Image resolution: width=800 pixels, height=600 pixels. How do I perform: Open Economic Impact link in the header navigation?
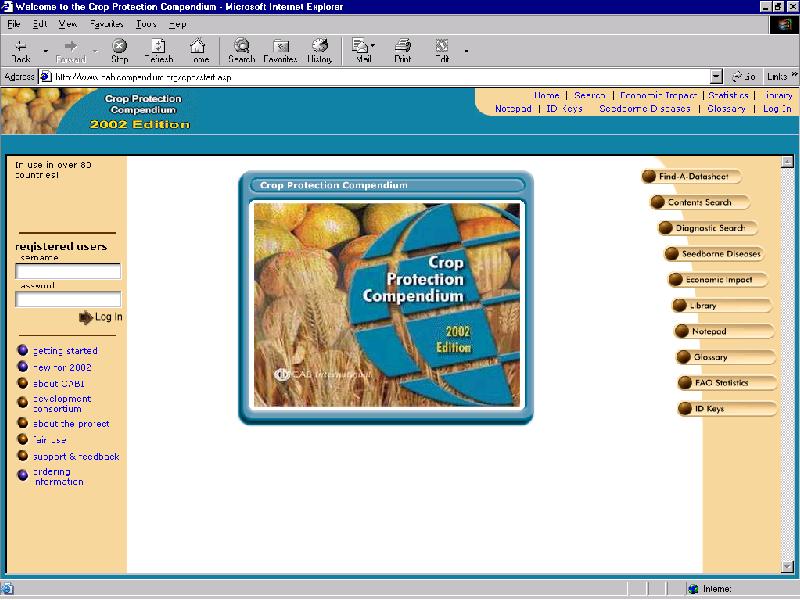(x=658, y=95)
